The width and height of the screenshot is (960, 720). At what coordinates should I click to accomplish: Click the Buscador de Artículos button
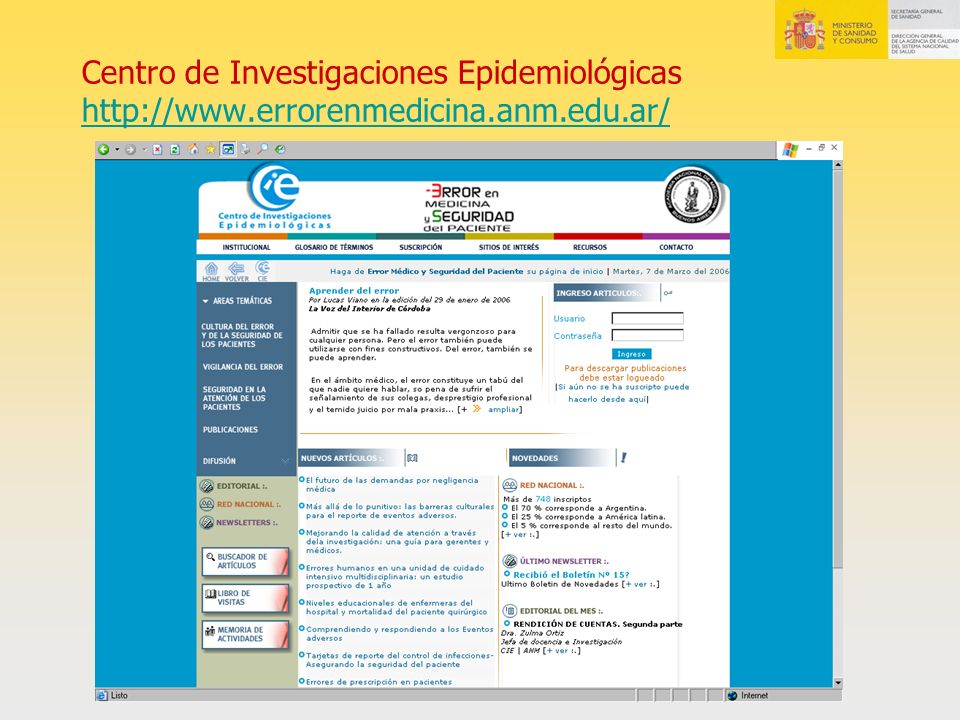click(x=246, y=561)
